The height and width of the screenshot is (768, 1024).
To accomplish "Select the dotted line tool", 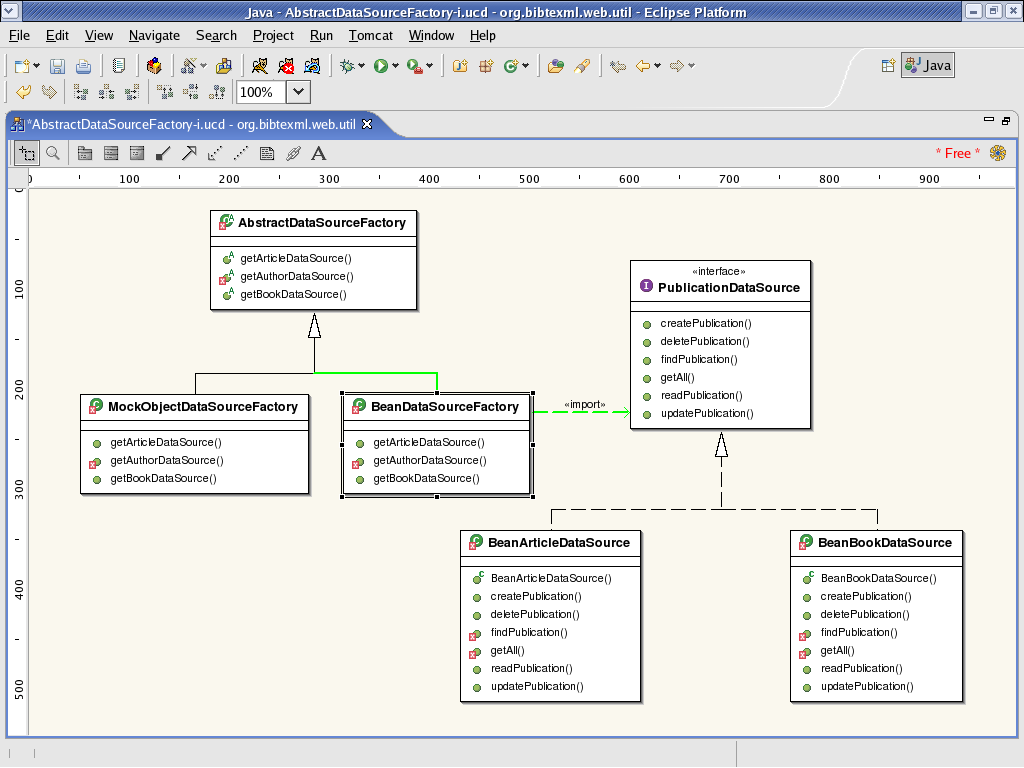I will pyautogui.click(x=241, y=153).
